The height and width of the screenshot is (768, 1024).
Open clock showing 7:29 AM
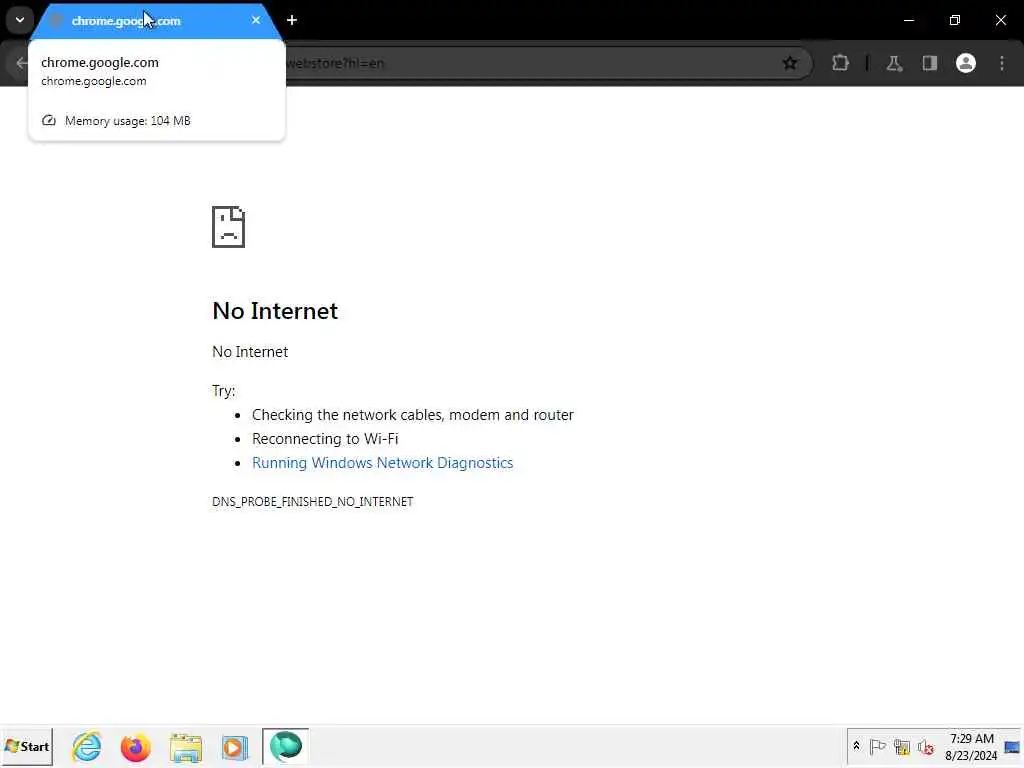(x=971, y=747)
